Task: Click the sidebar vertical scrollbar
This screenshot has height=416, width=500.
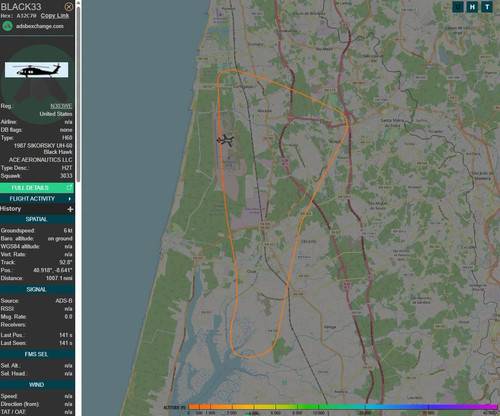Action: pyautogui.click(x=78, y=93)
